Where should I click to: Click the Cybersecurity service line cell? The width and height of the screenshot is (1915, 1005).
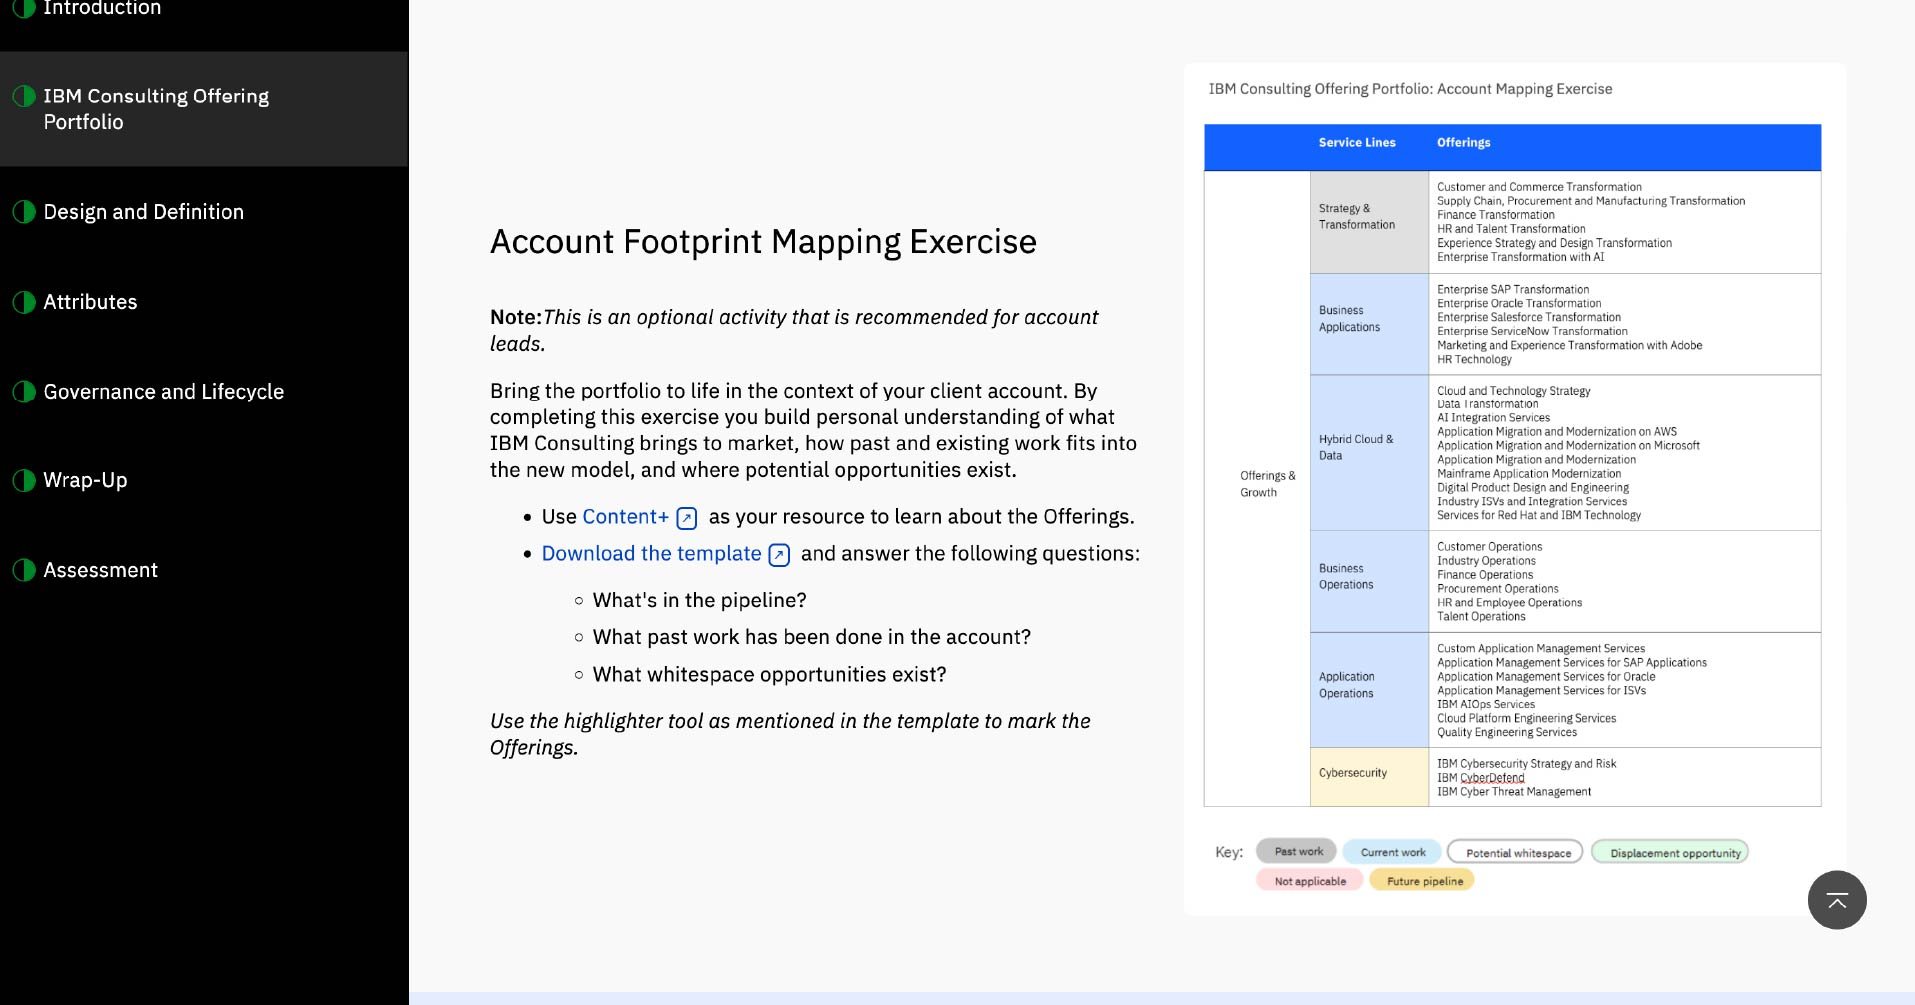coord(1369,777)
